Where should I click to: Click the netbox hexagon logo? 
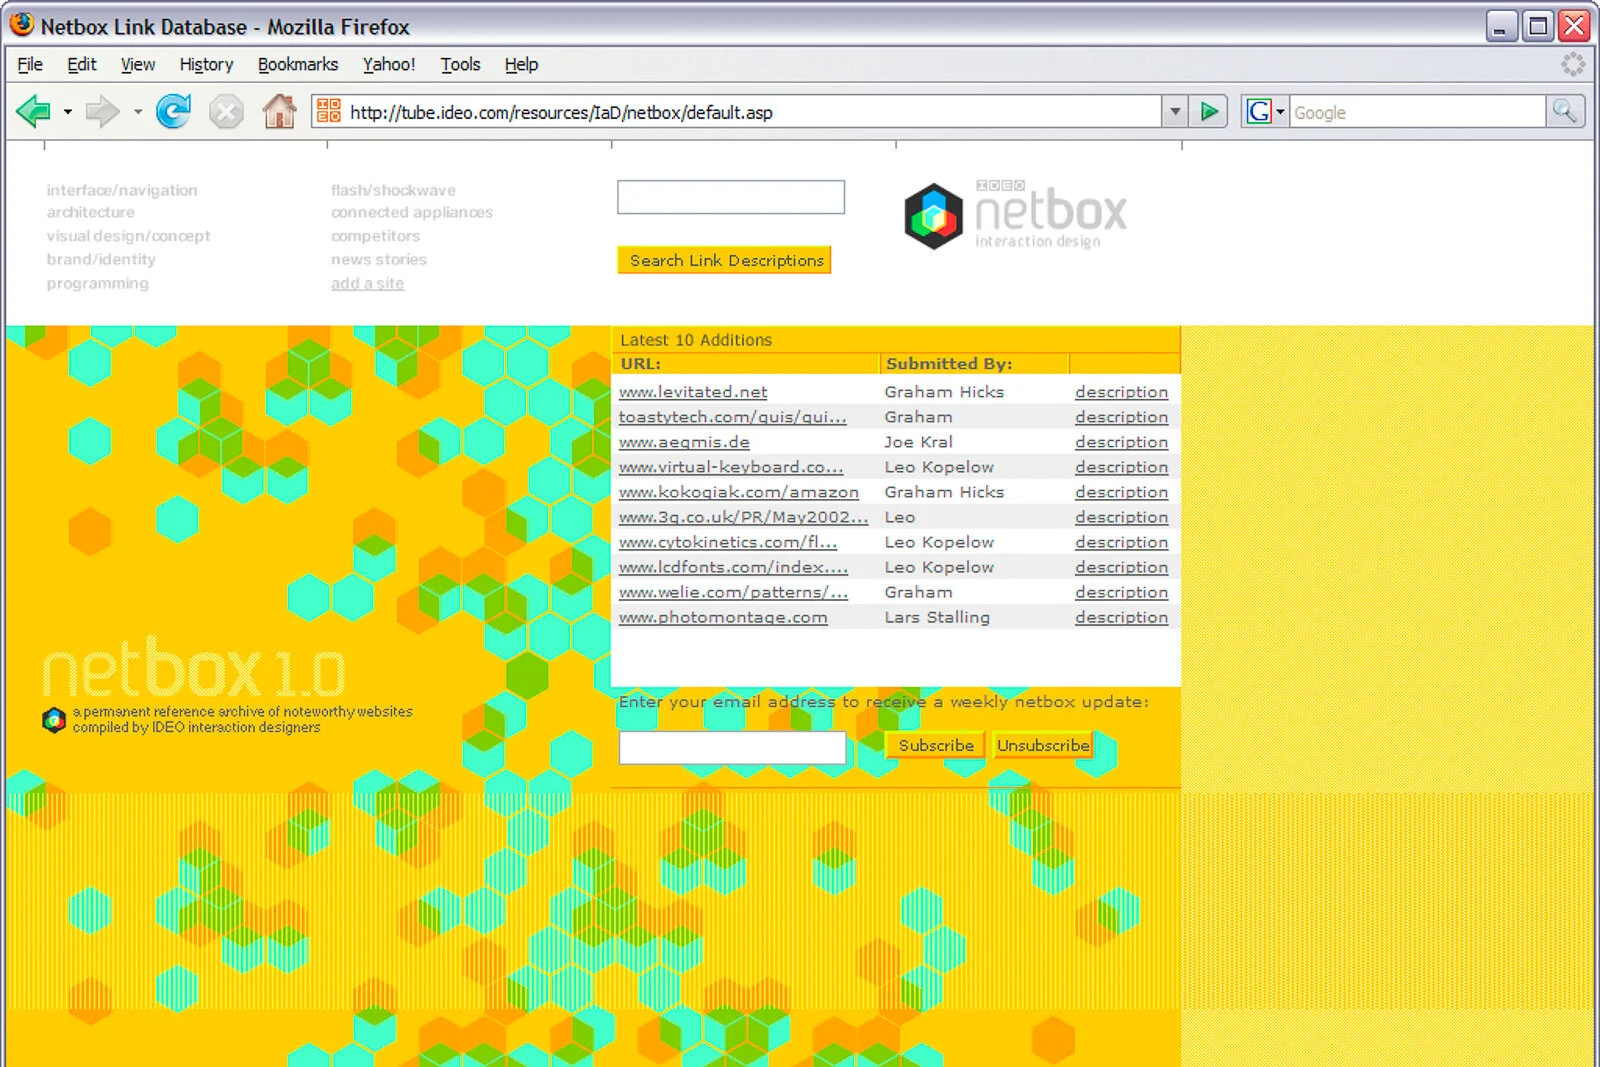pyautogui.click(x=933, y=215)
